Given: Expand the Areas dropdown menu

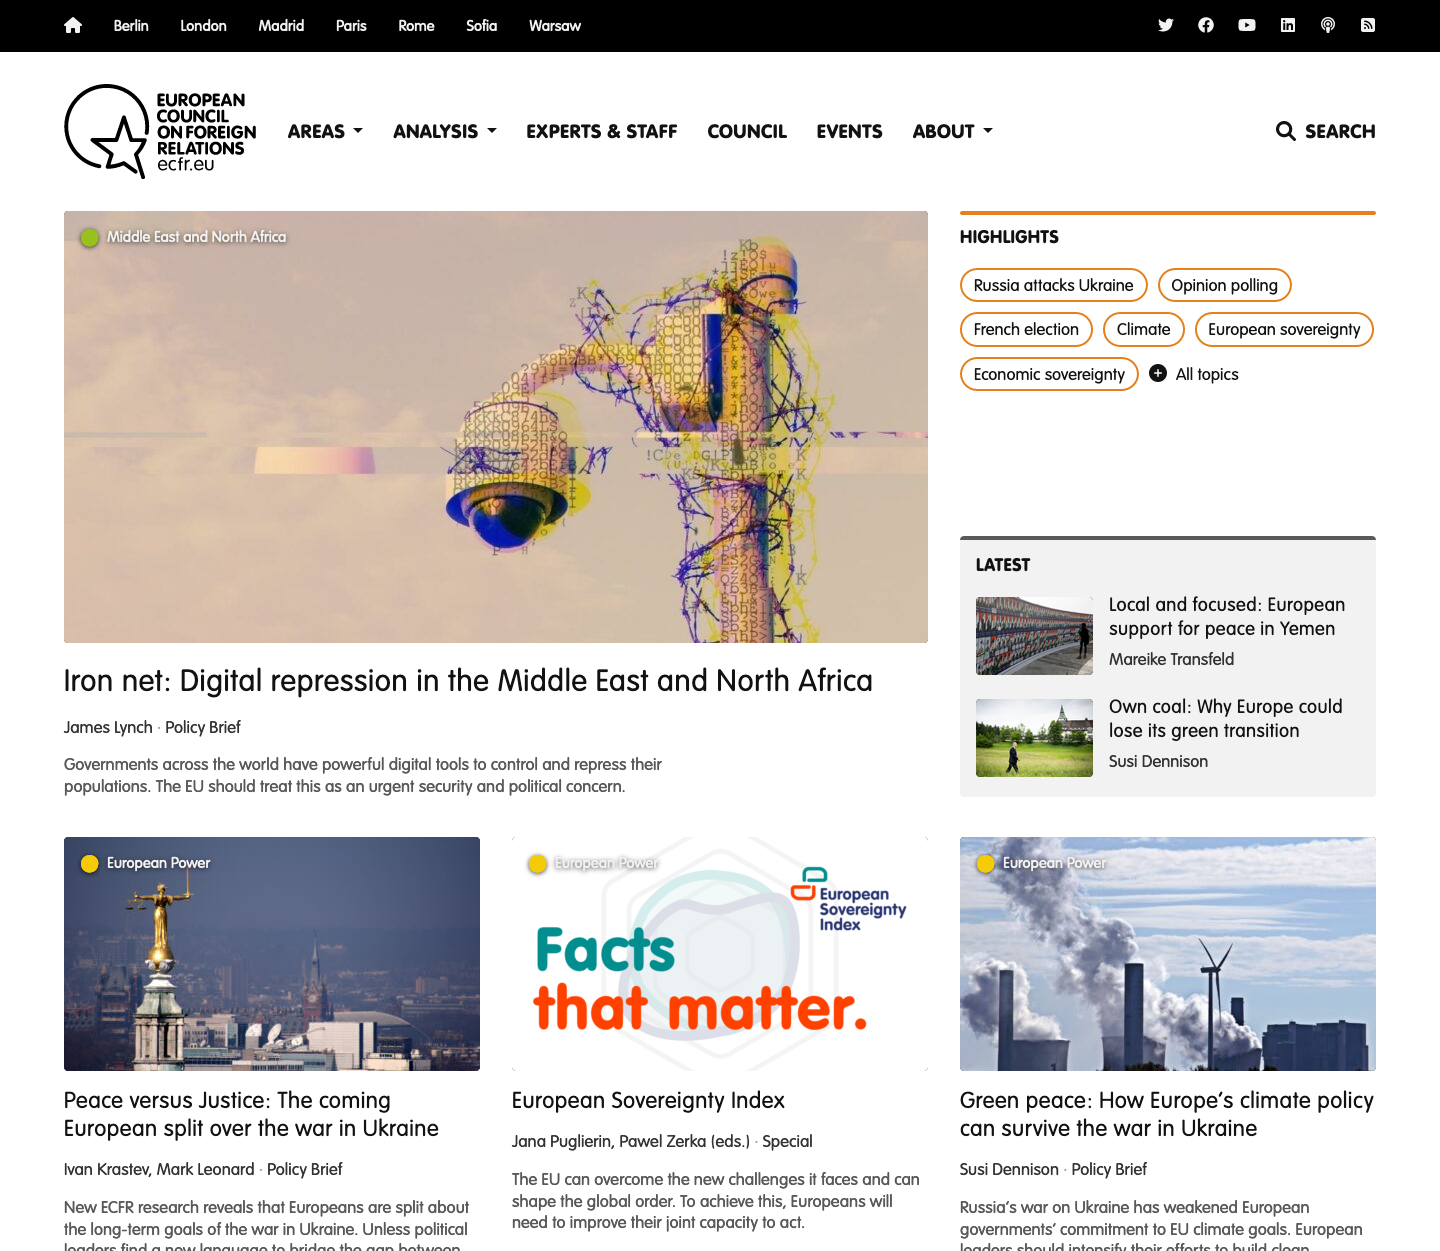Looking at the screenshot, I should point(325,131).
